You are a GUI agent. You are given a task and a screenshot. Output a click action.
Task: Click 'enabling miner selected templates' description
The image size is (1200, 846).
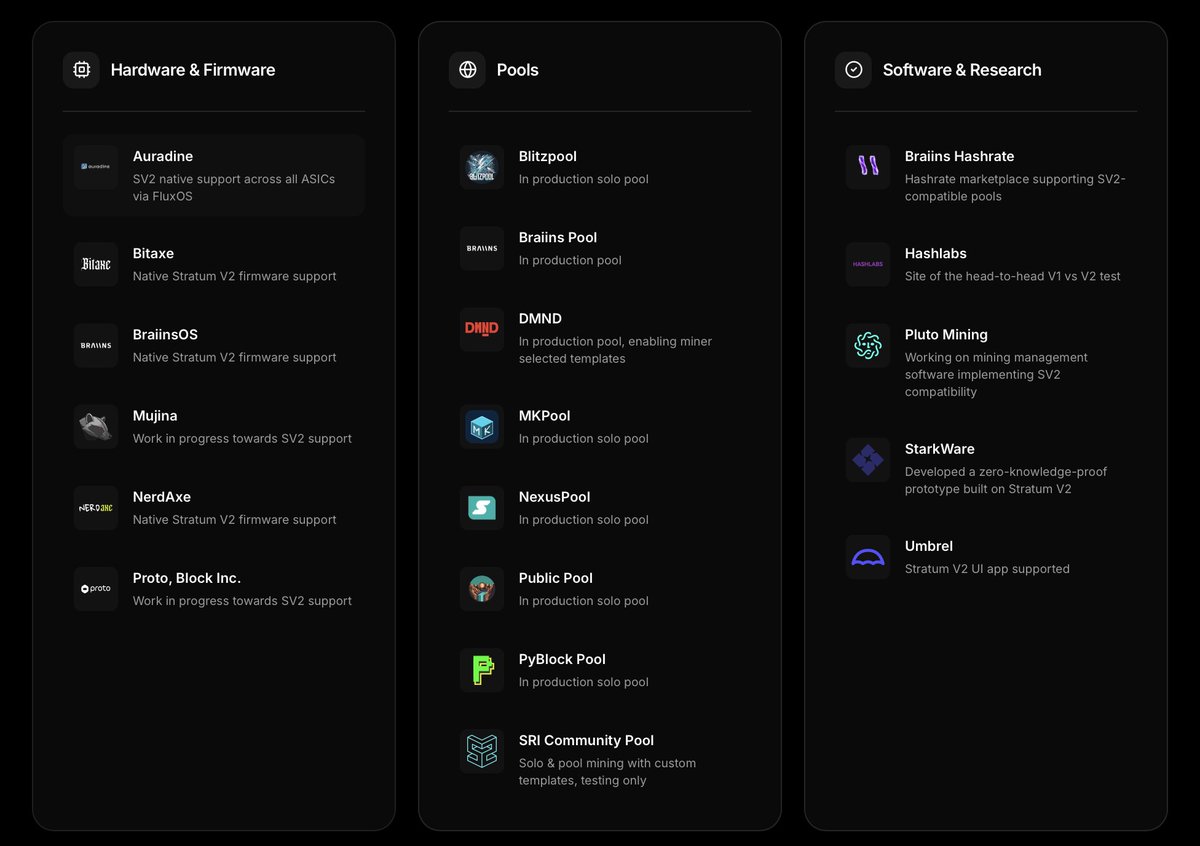pos(615,350)
